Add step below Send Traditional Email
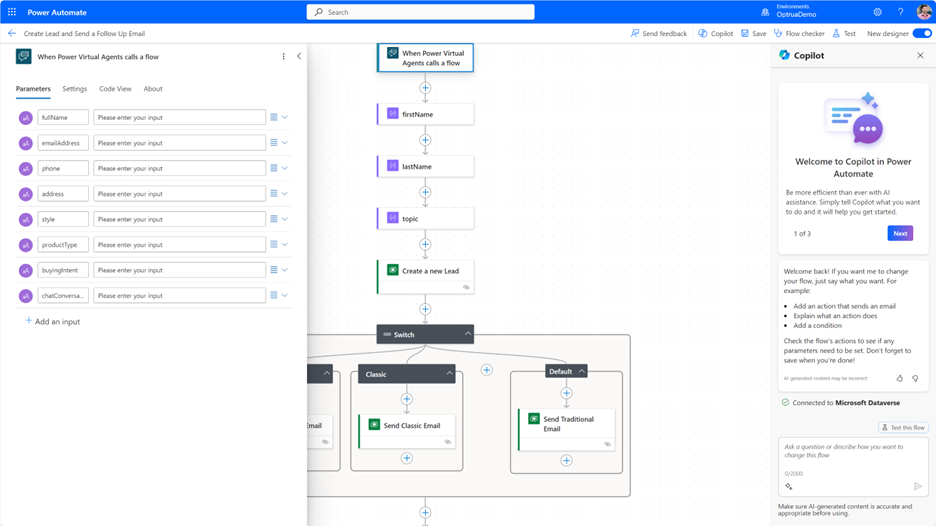This screenshot has height=526, width=936. pos(566,460)
